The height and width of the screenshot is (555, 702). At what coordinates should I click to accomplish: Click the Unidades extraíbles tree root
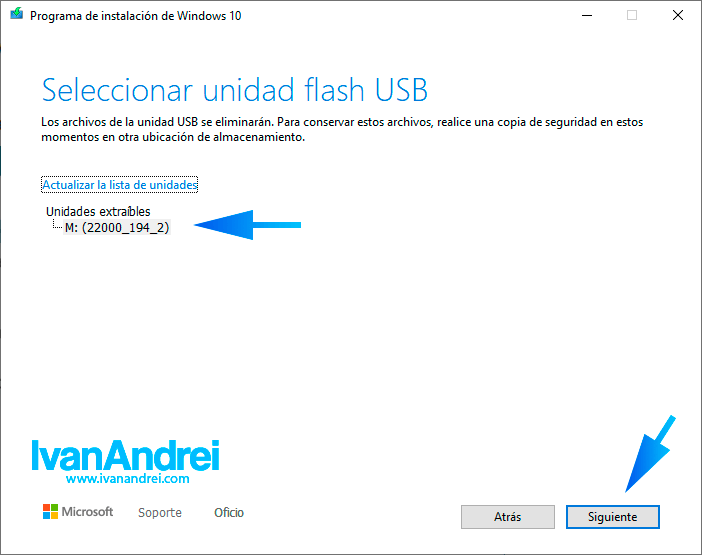coord(98,211)
